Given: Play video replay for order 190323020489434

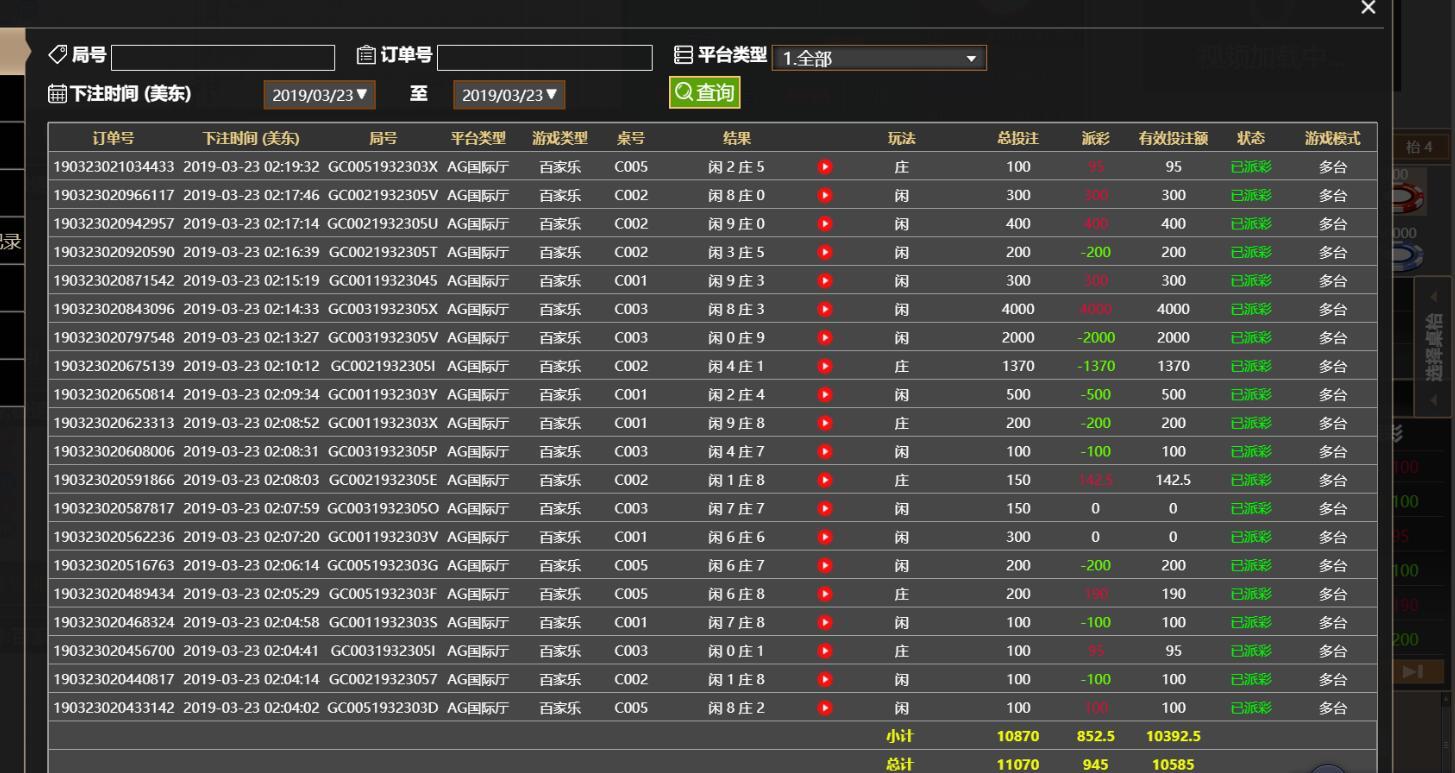Looking at the screenshot, I should point(824,594).
